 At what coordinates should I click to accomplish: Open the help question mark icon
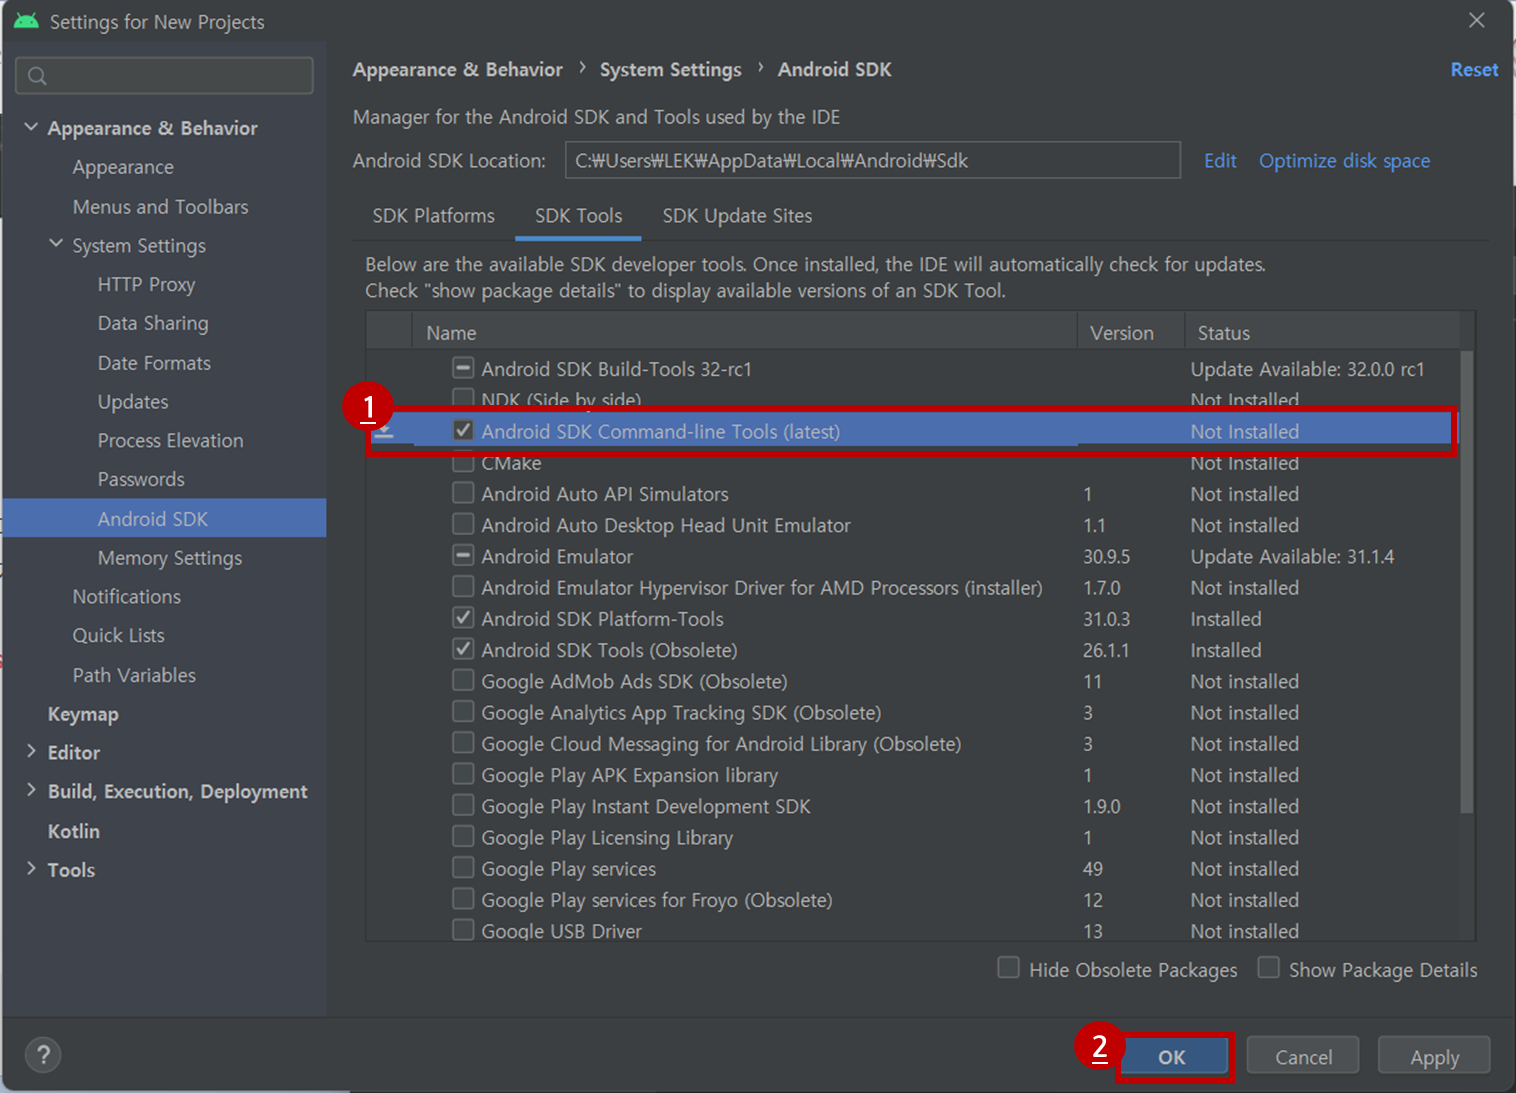[43, 1055]
